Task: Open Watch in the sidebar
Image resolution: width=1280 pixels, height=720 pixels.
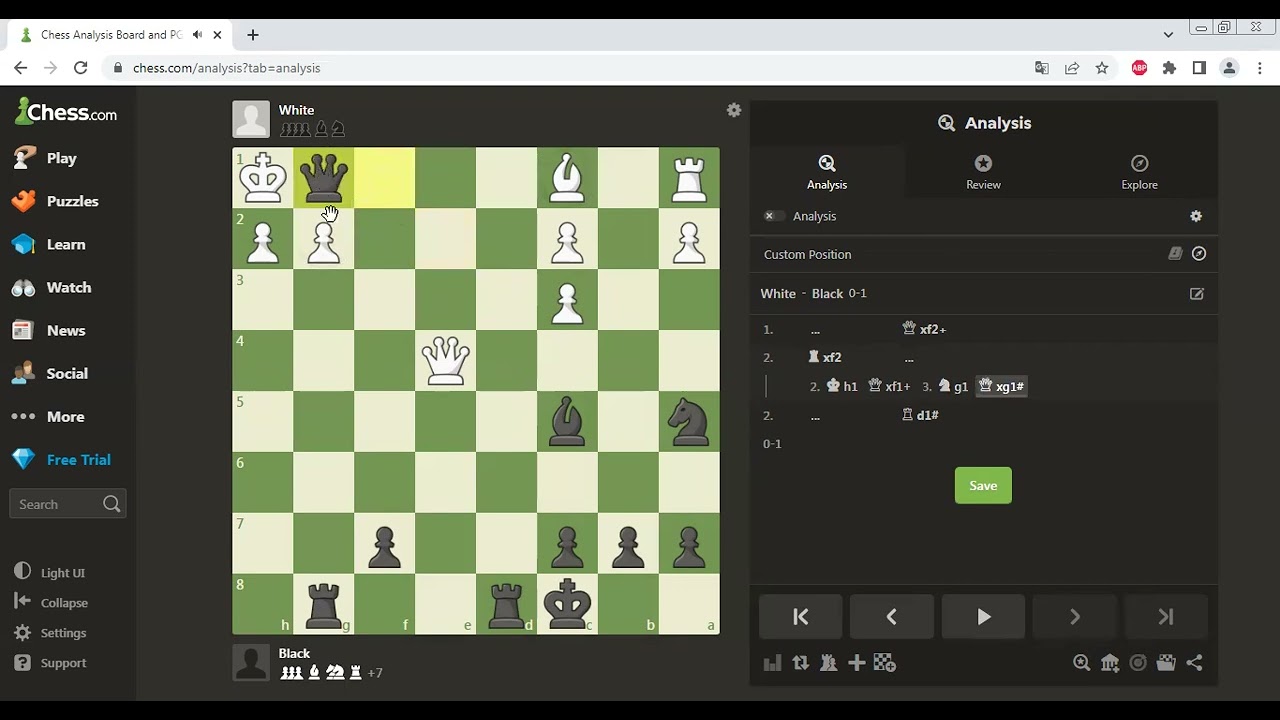Action: tap(51, 287)
